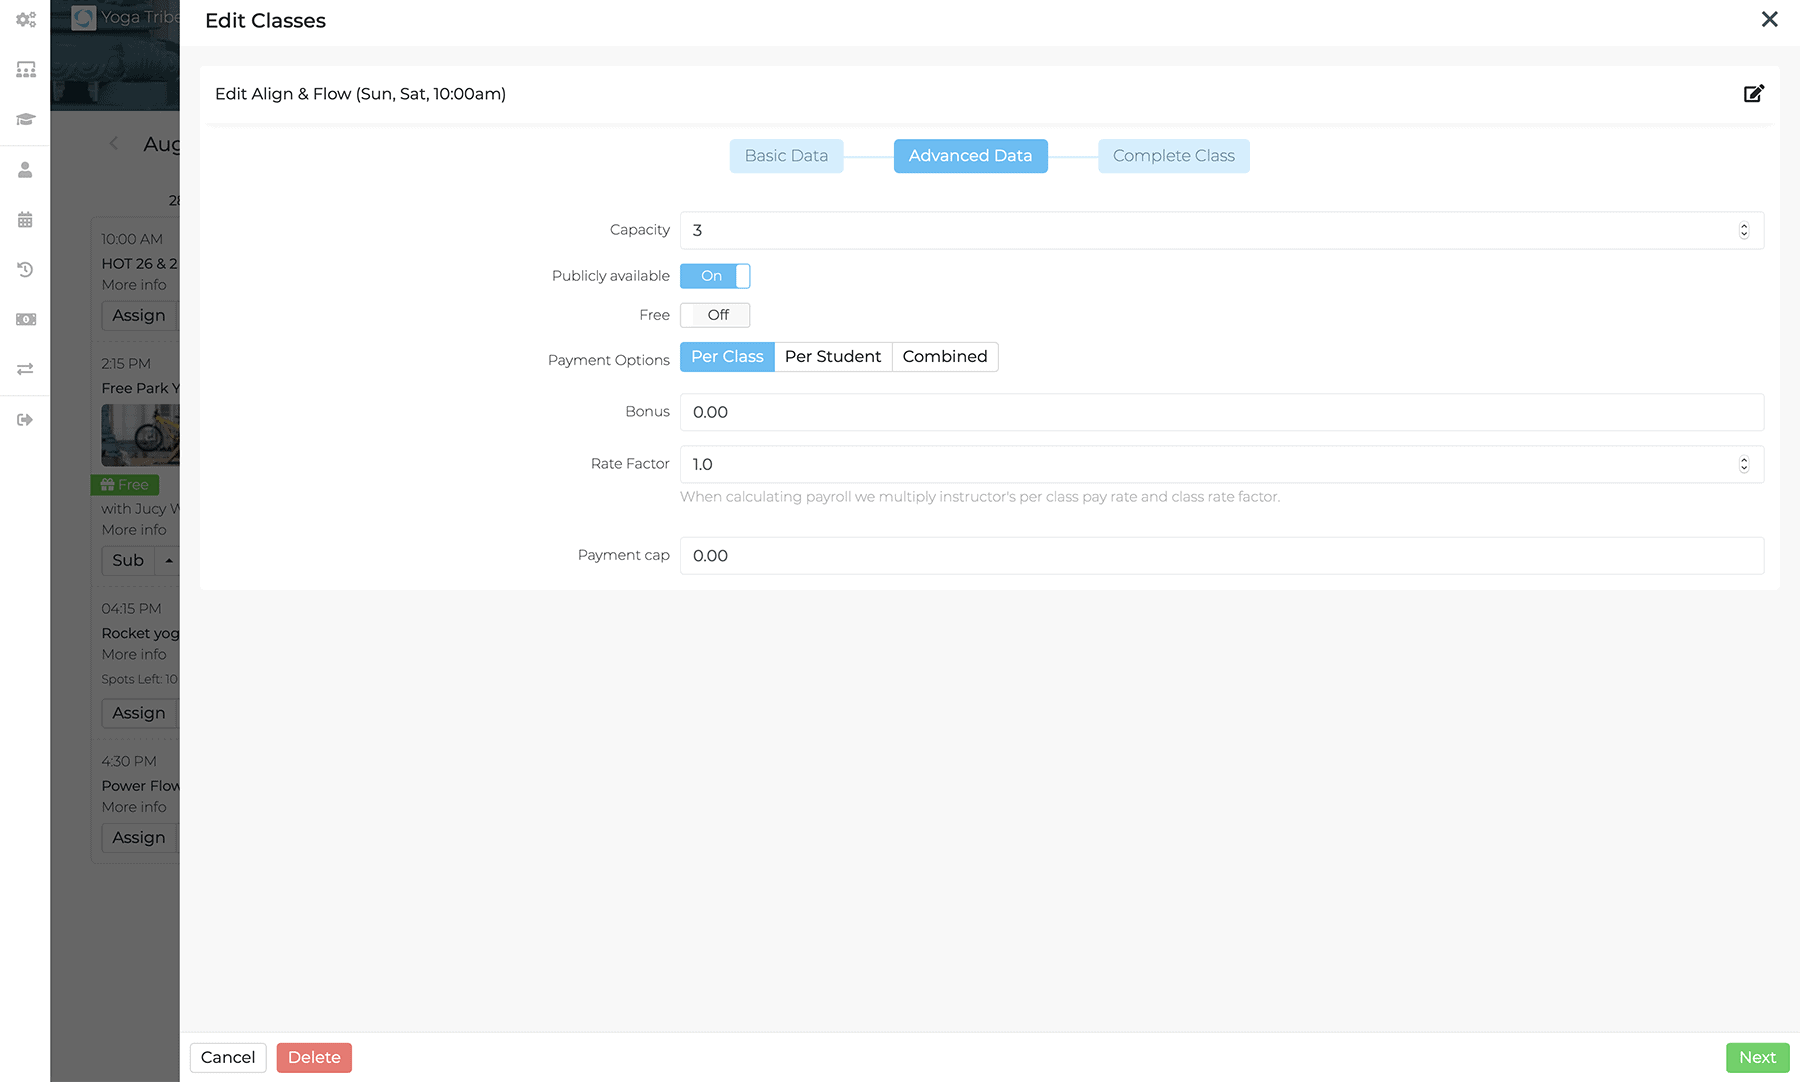Select Per Student payment option

tap(833, 357)
